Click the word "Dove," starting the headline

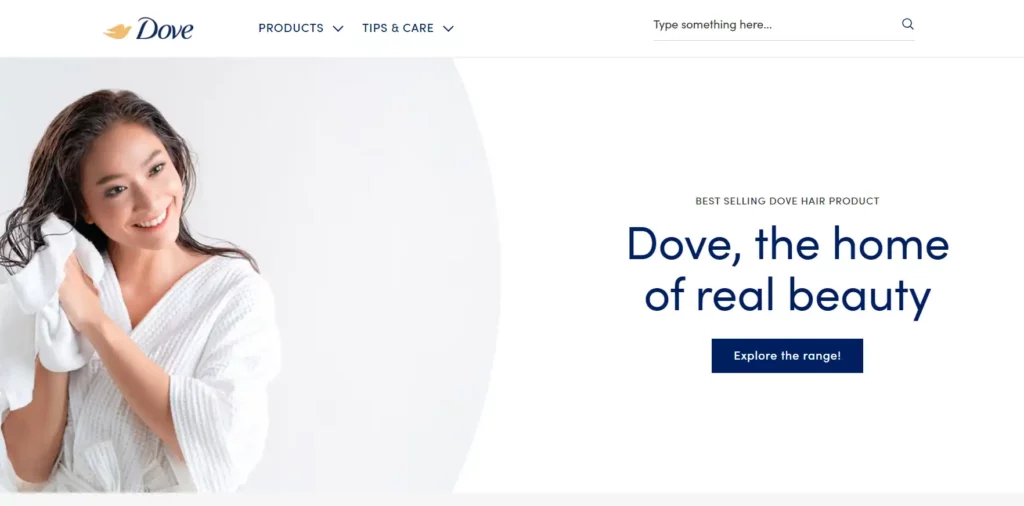(684, 245)
